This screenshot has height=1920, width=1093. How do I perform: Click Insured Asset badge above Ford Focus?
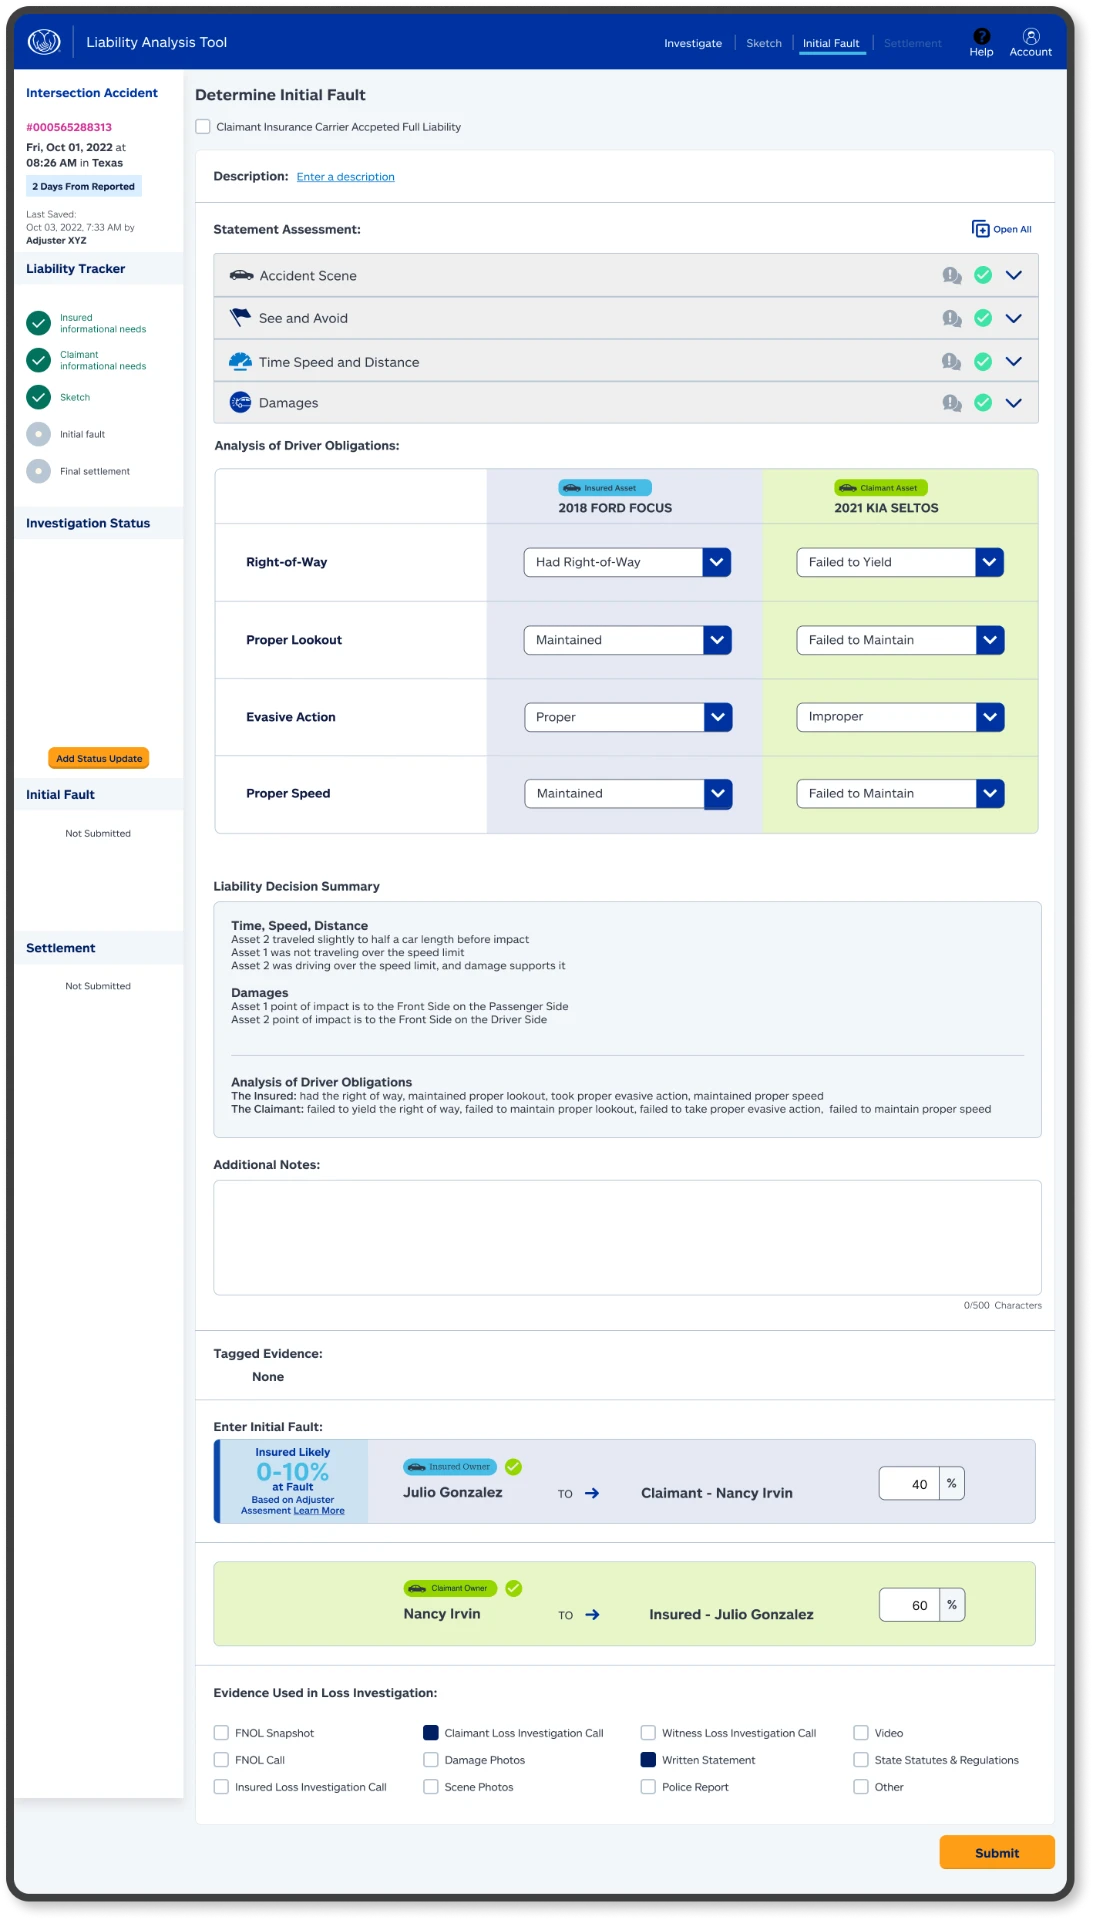pyautogui.click(x=605, y=488)
